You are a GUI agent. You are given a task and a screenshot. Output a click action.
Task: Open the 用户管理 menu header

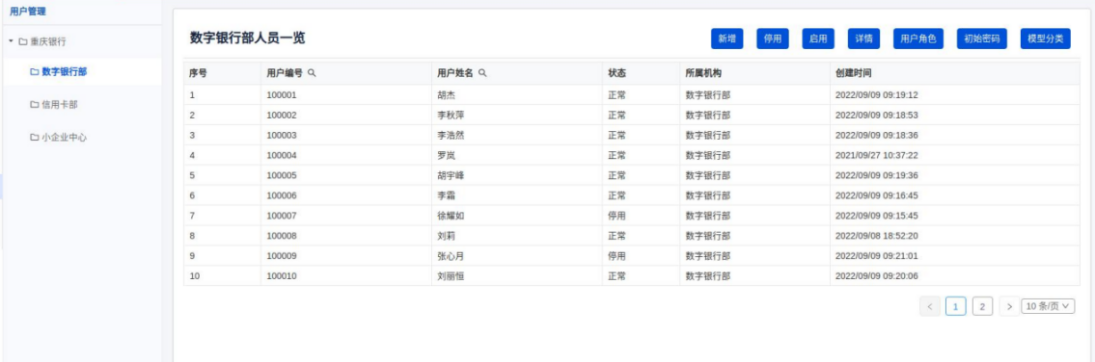(x=28, y=11)
